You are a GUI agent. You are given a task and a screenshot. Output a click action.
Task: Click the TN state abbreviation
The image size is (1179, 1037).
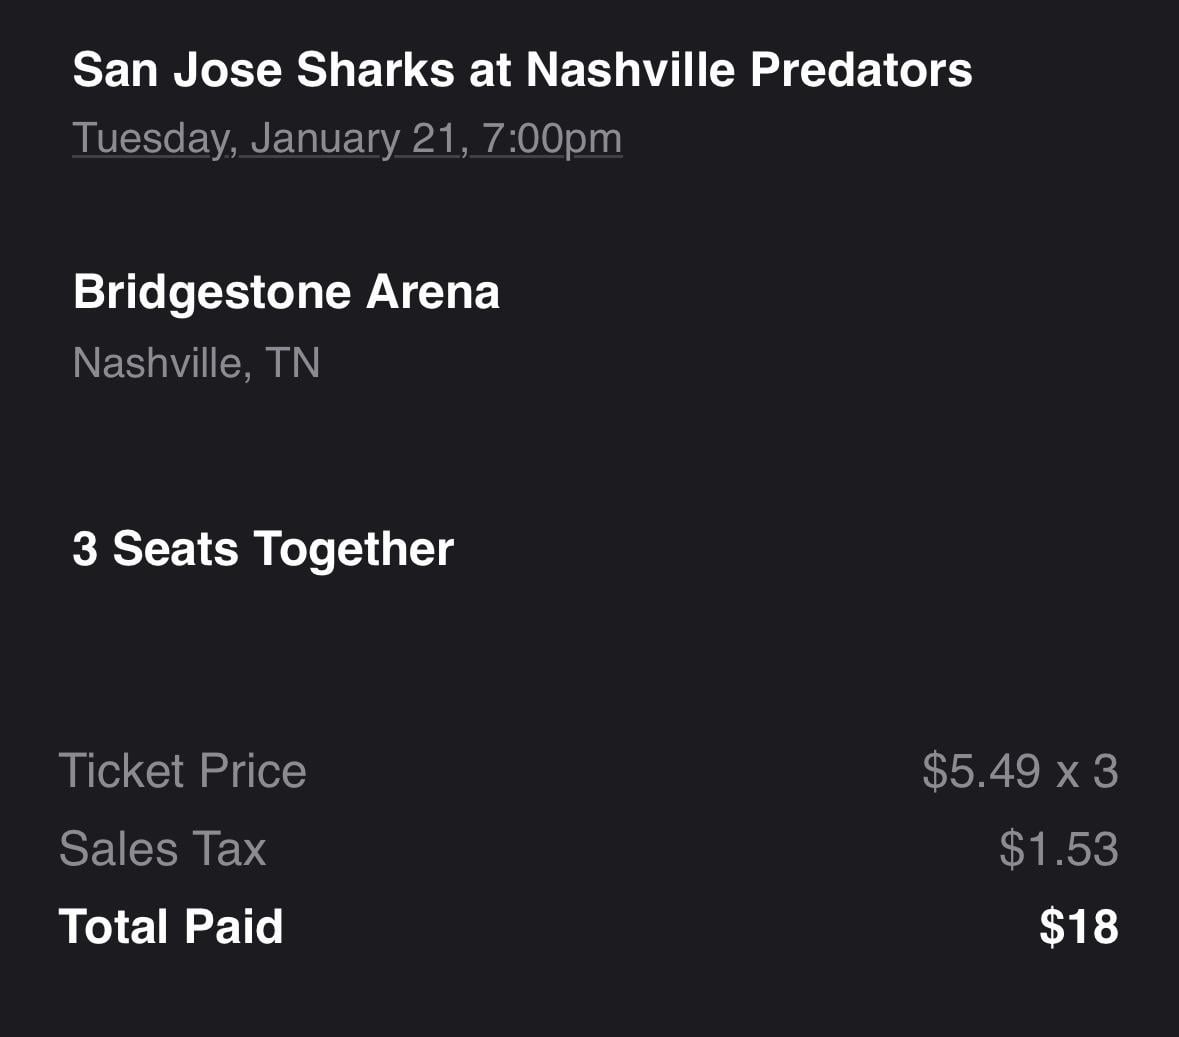tap(293, 362)
